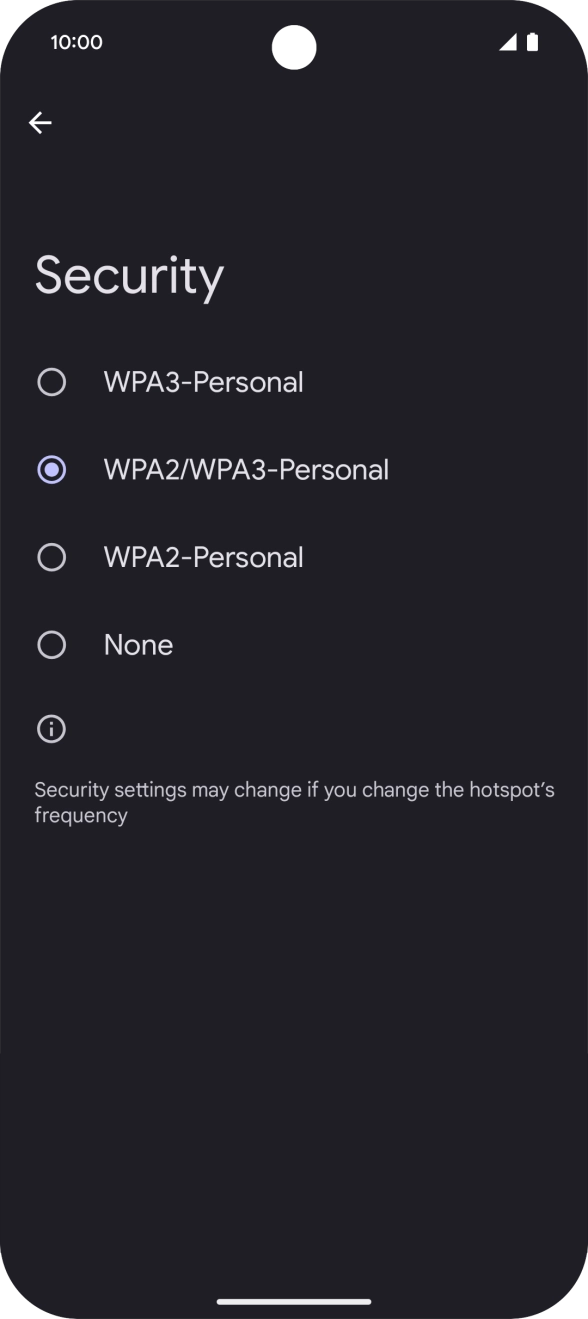
Task: Tap the info icon to learn about security settings
Action: 51,729
